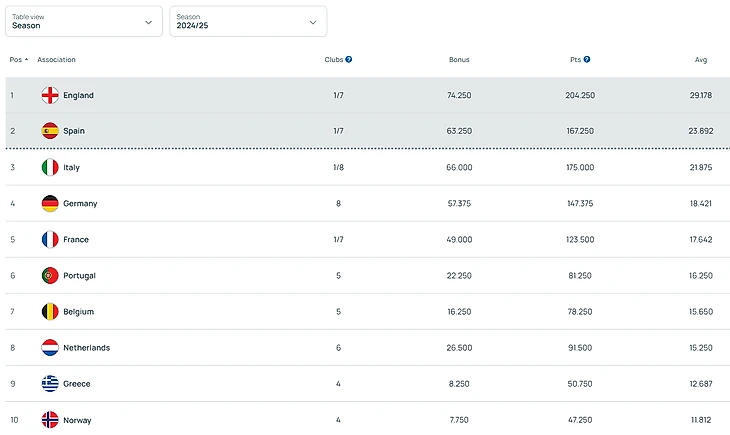Click the help icon beside Pts

click(587, 60)
